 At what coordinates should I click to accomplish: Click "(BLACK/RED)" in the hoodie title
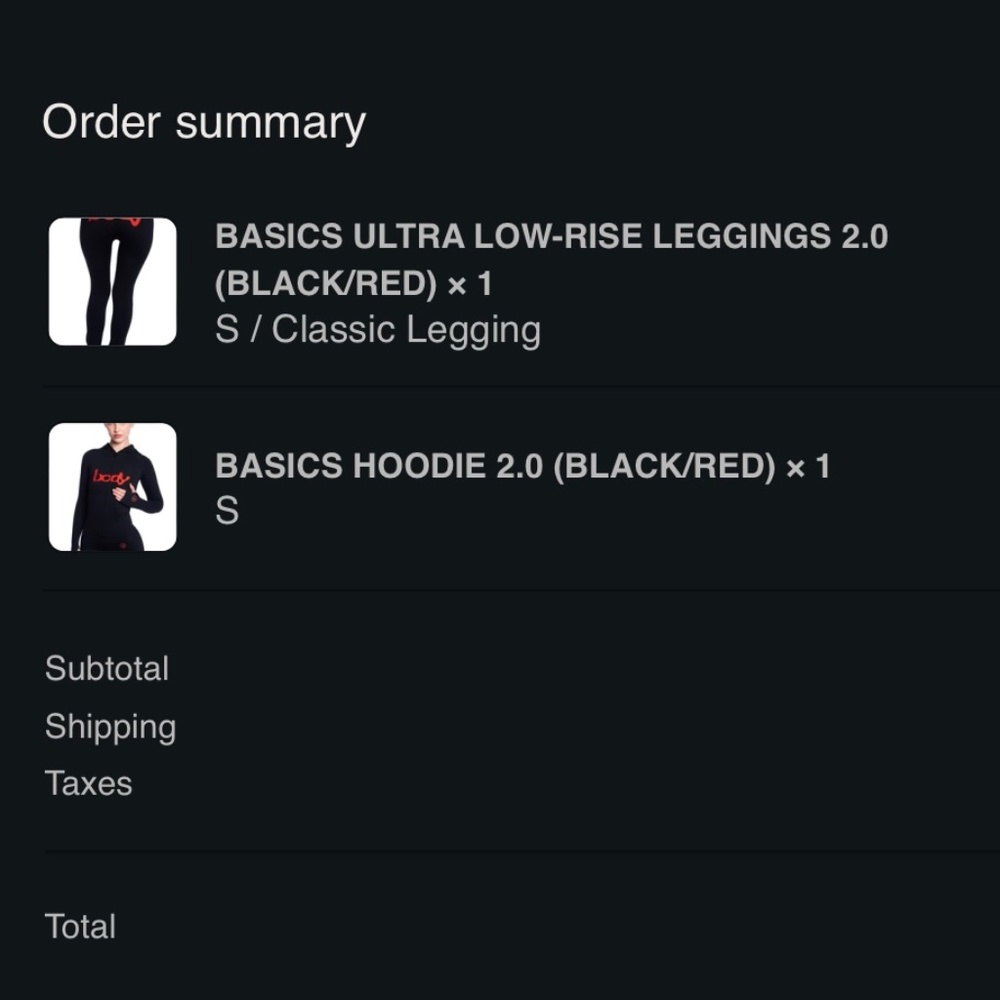pyautogui.click(x=664, y=467)
